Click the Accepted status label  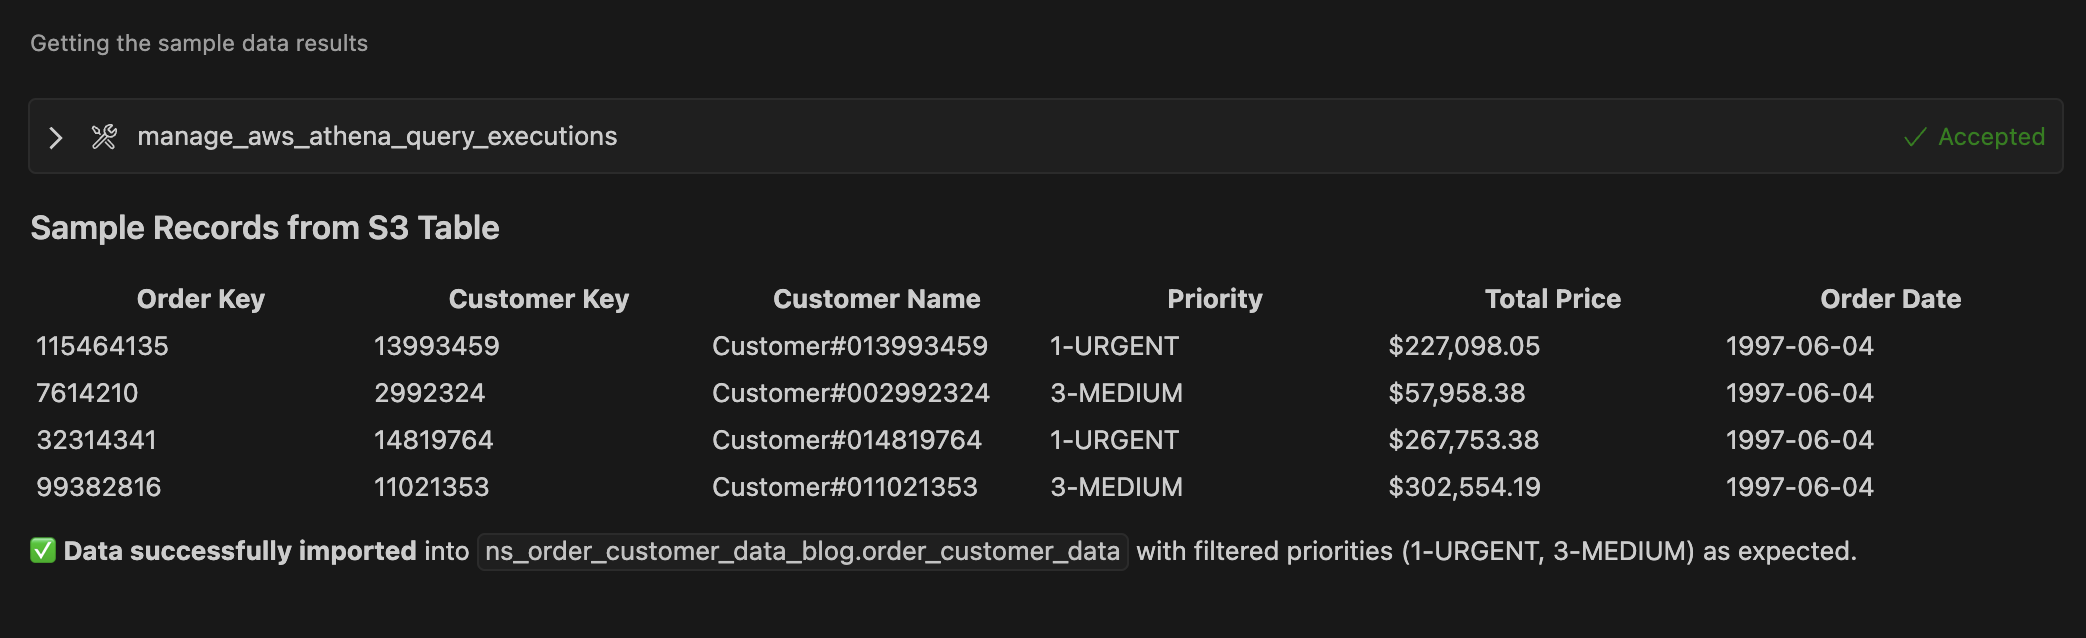1990,137
